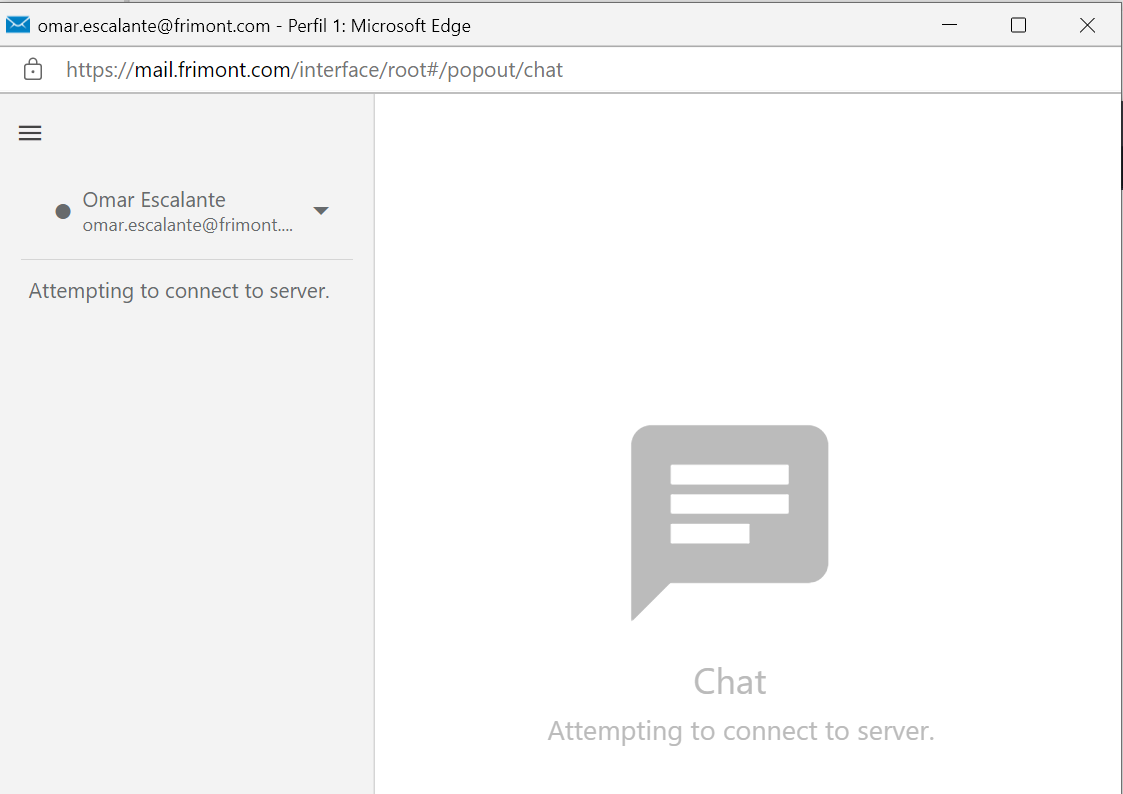Close the chat popout window
The width and height of the screenshot is (1123, 794).
point(1087,25)
